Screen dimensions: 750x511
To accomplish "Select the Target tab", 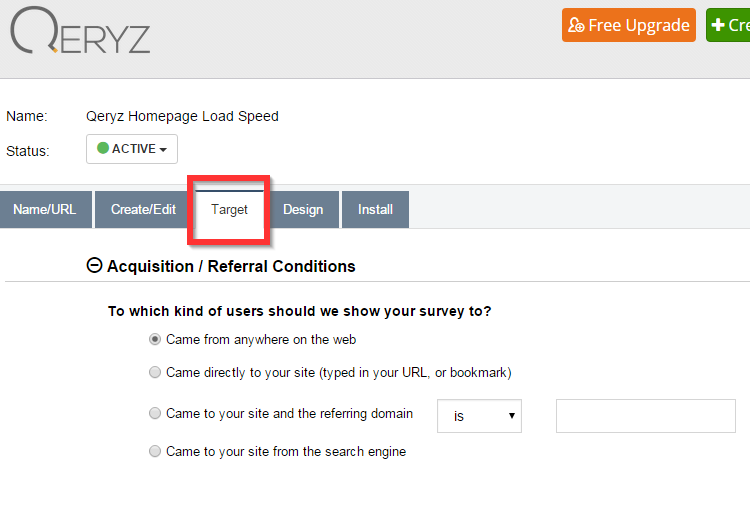I will coord(229,210).
